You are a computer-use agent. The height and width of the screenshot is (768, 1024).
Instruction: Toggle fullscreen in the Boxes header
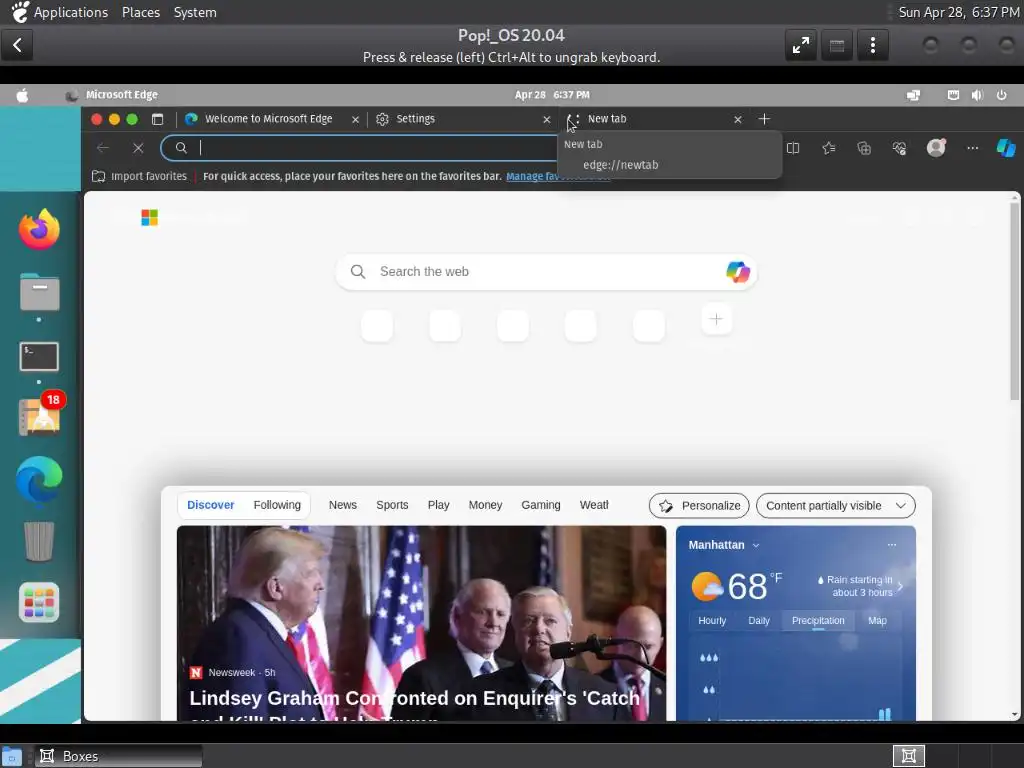801,45
